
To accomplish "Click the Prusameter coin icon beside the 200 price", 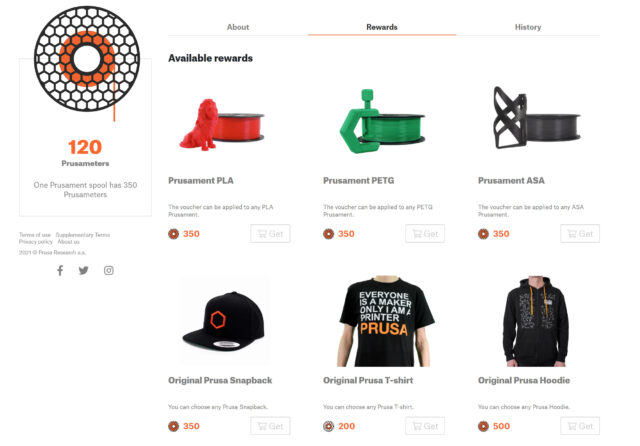I will pyautogui.click(x=329, y=426).
